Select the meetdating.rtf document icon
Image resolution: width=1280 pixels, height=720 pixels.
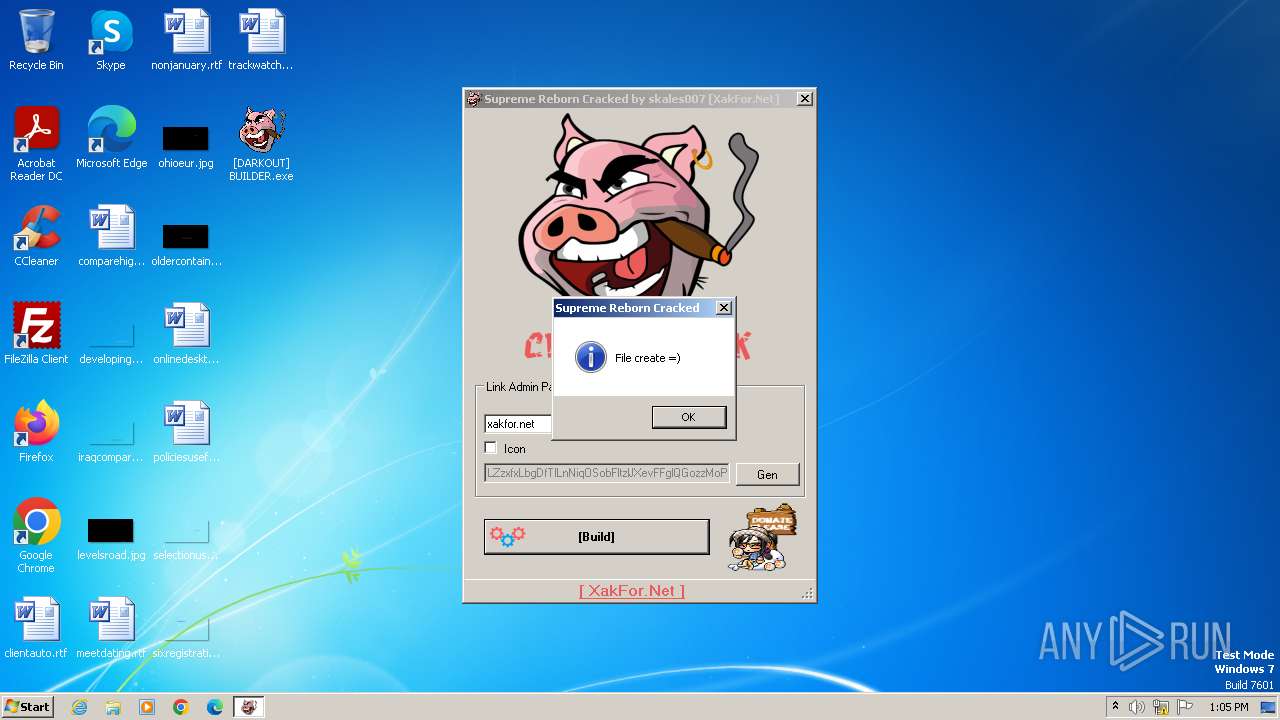(x=111, y=628)
